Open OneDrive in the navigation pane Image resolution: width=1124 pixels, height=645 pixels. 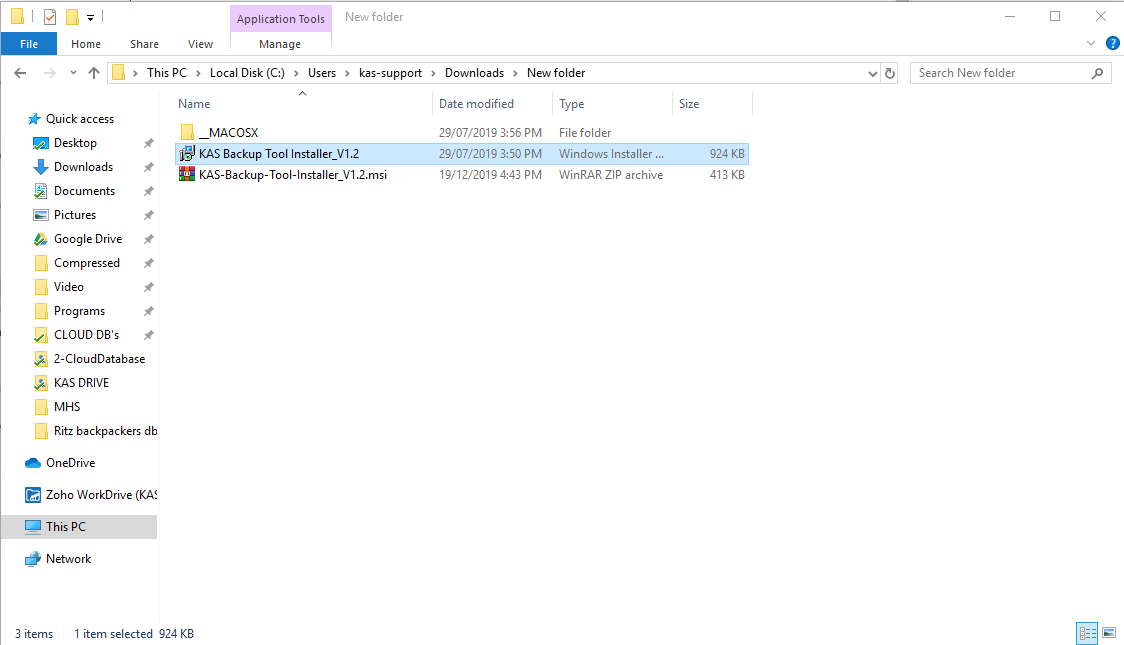pyautogui.click(x=70, y=463)
